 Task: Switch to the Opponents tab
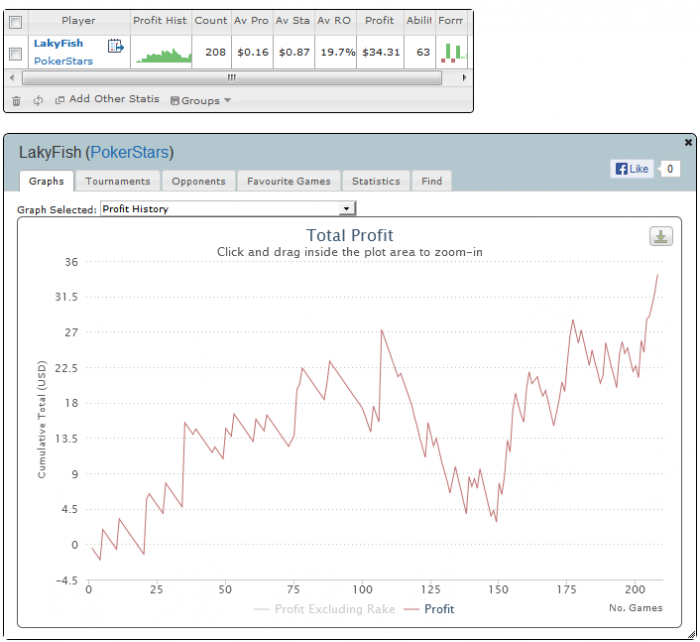point(199,181)
